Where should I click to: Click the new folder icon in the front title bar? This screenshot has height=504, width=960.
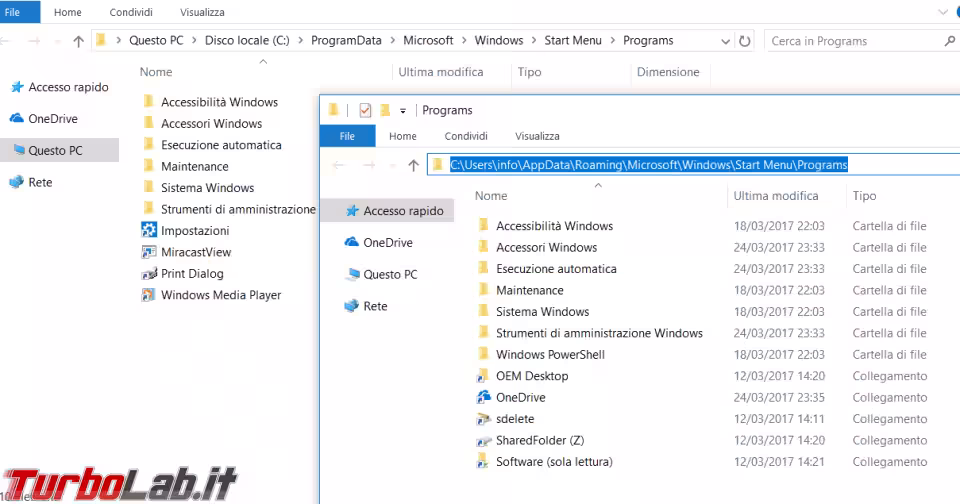coord(384,110)
